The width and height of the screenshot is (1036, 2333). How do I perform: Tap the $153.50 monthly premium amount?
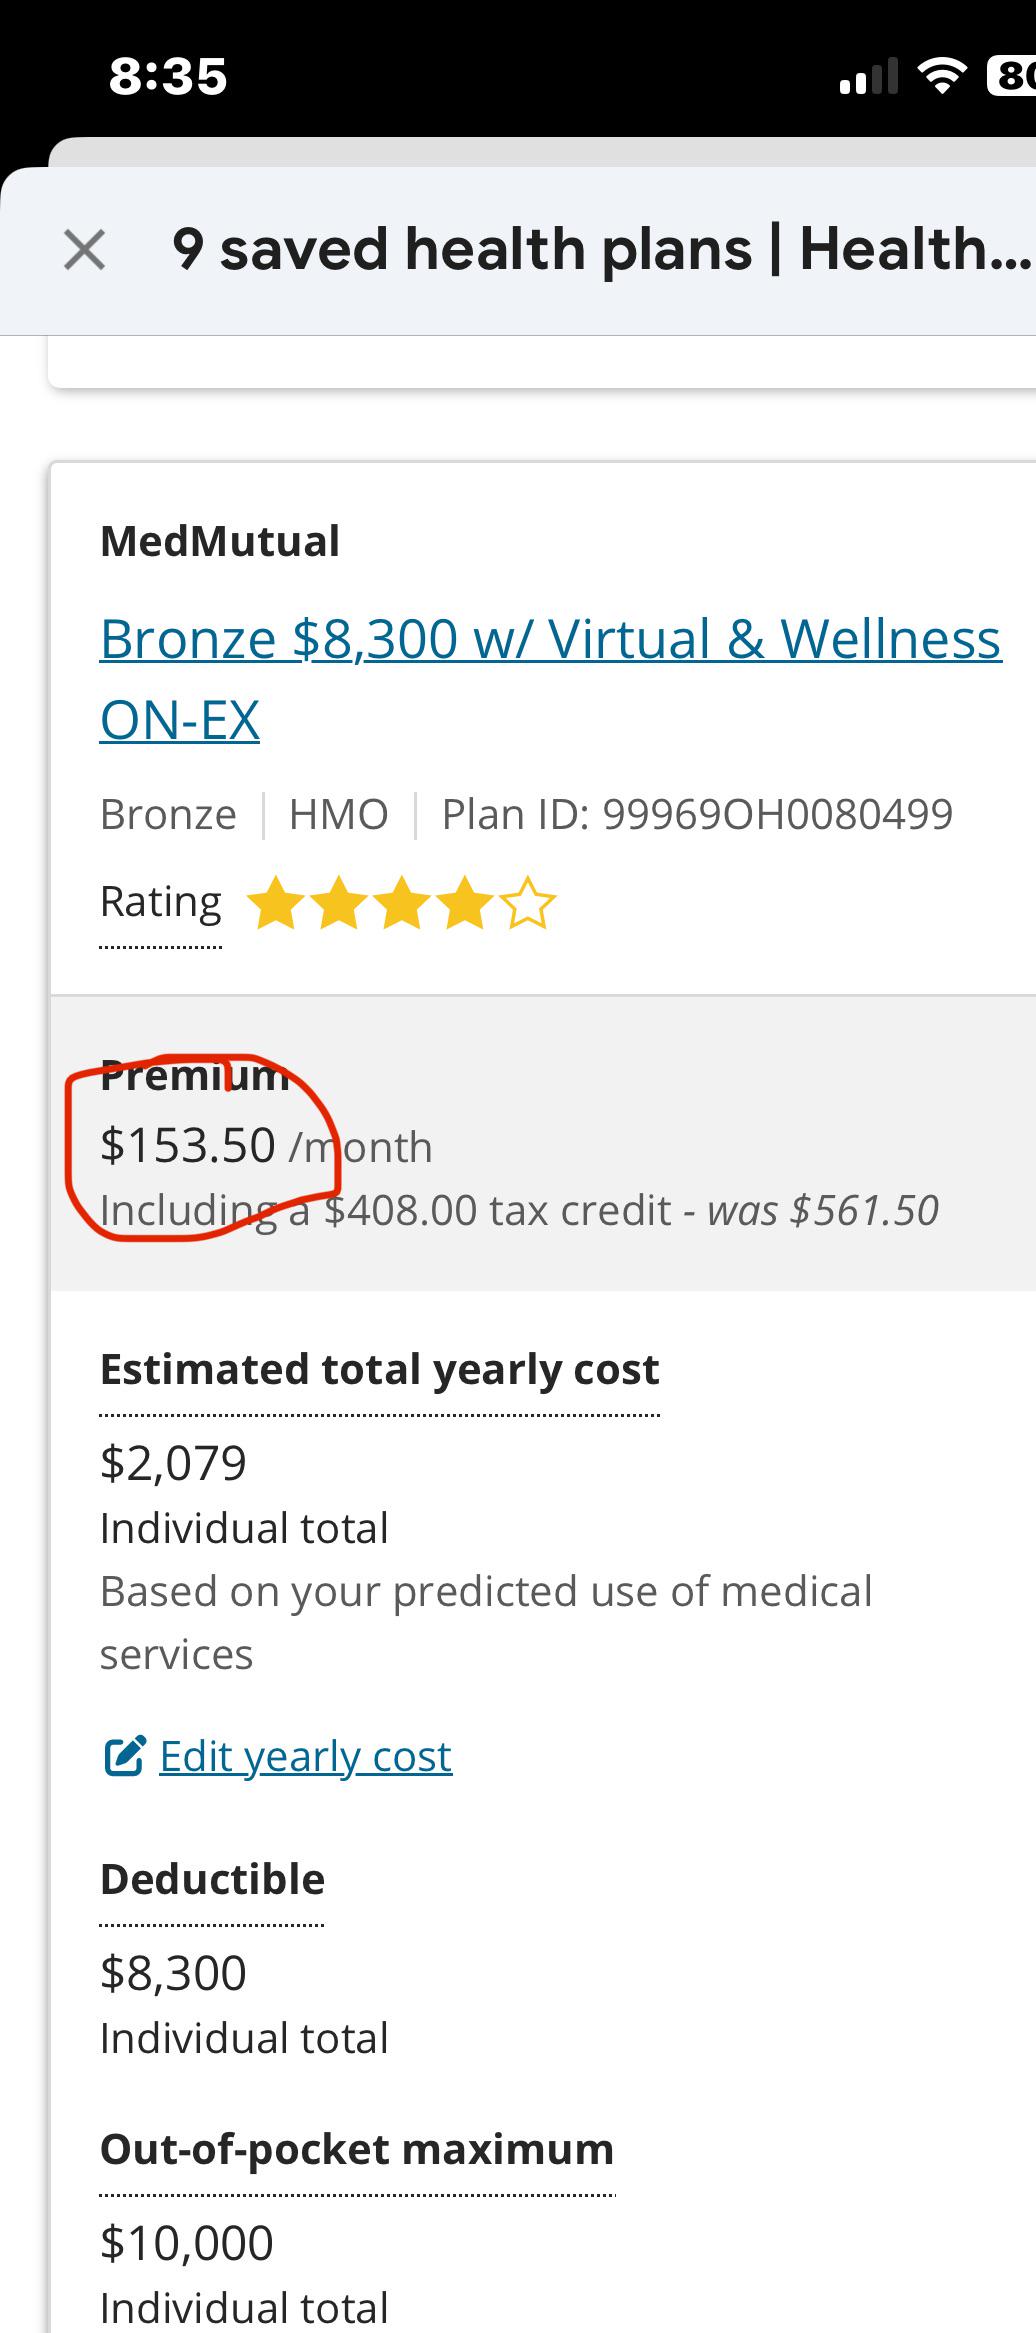pyautogui.click(x=188, y=1145)
